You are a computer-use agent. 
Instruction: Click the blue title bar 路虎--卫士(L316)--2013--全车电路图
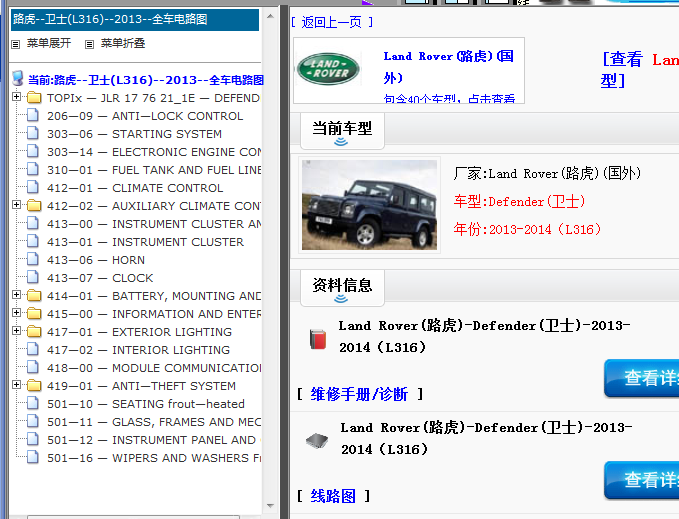point(135,19)
